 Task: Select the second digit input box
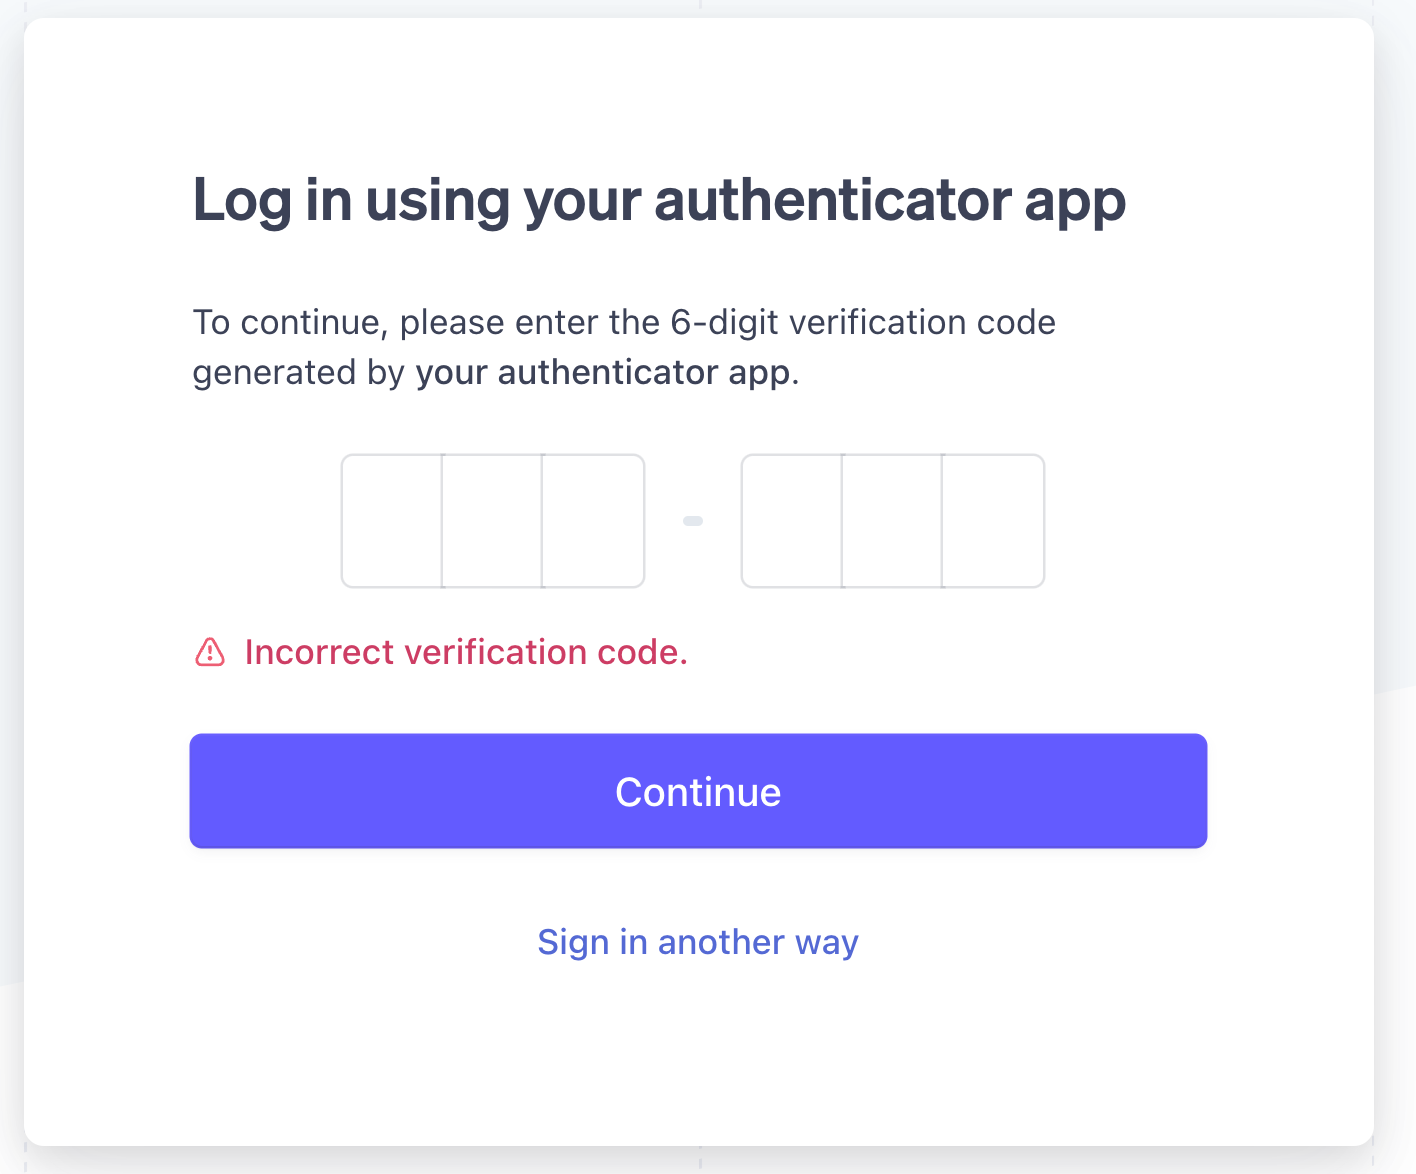pos(492,521)
